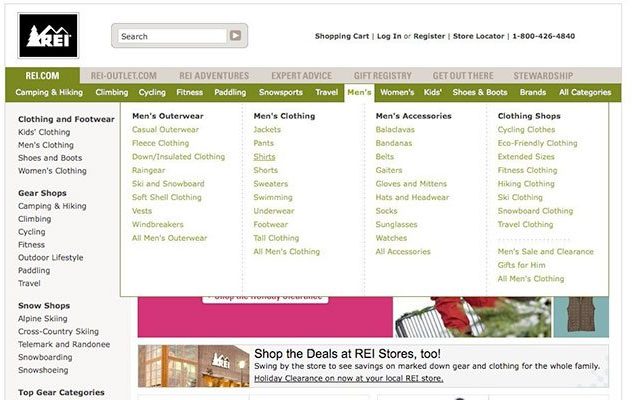Open the All Categories menu

pos(585,92)
